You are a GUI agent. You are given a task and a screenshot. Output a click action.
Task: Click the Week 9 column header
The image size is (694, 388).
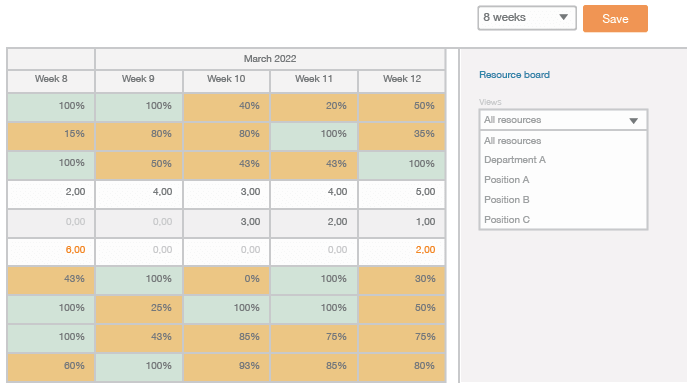pyautogui.click(x=139, y=81)
